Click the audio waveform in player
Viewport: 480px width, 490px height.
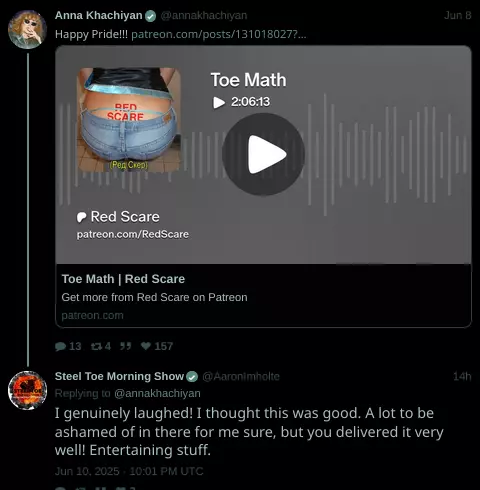(x=387, y=155)
